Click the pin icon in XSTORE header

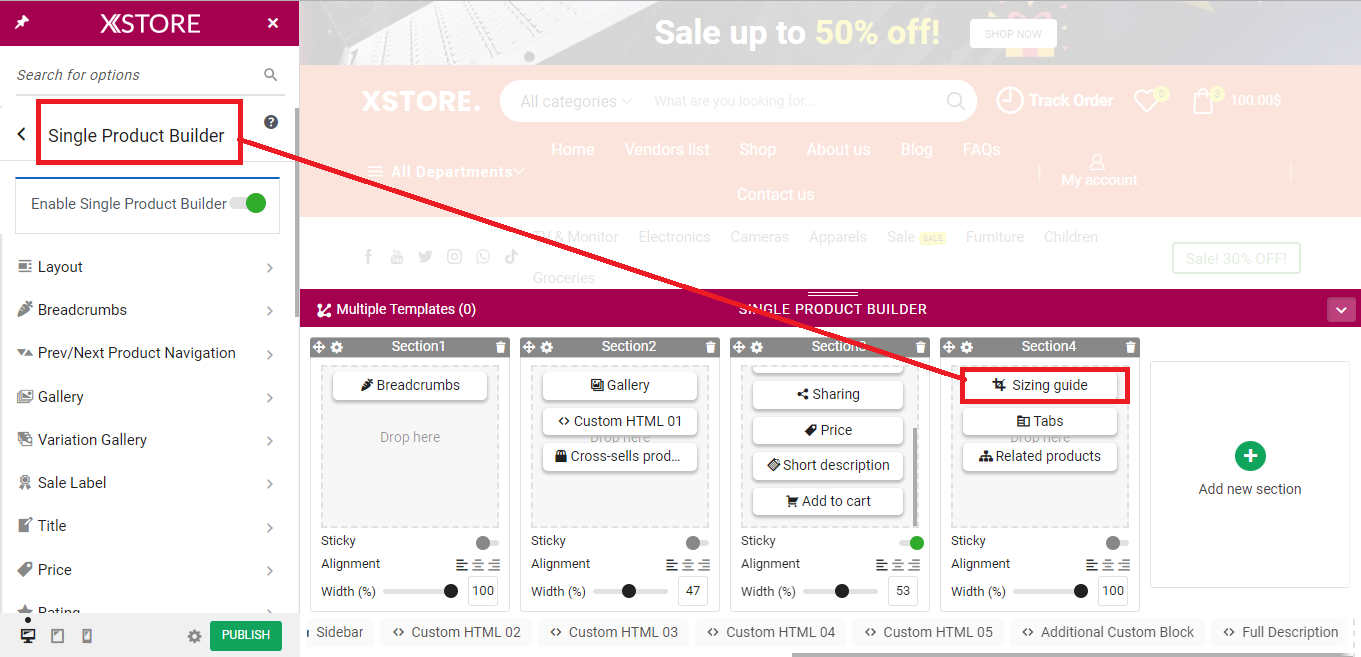point(22,22)
